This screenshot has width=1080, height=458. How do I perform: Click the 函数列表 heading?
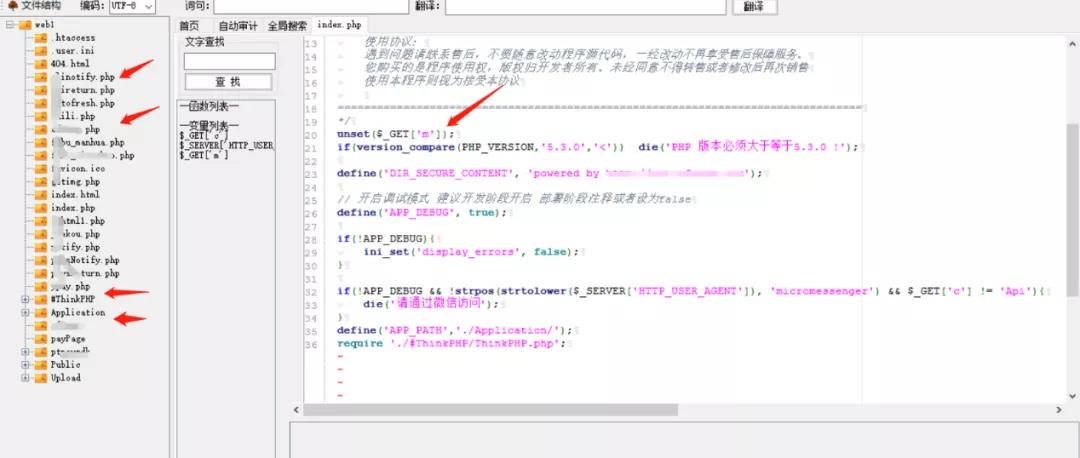coord(209,106)
